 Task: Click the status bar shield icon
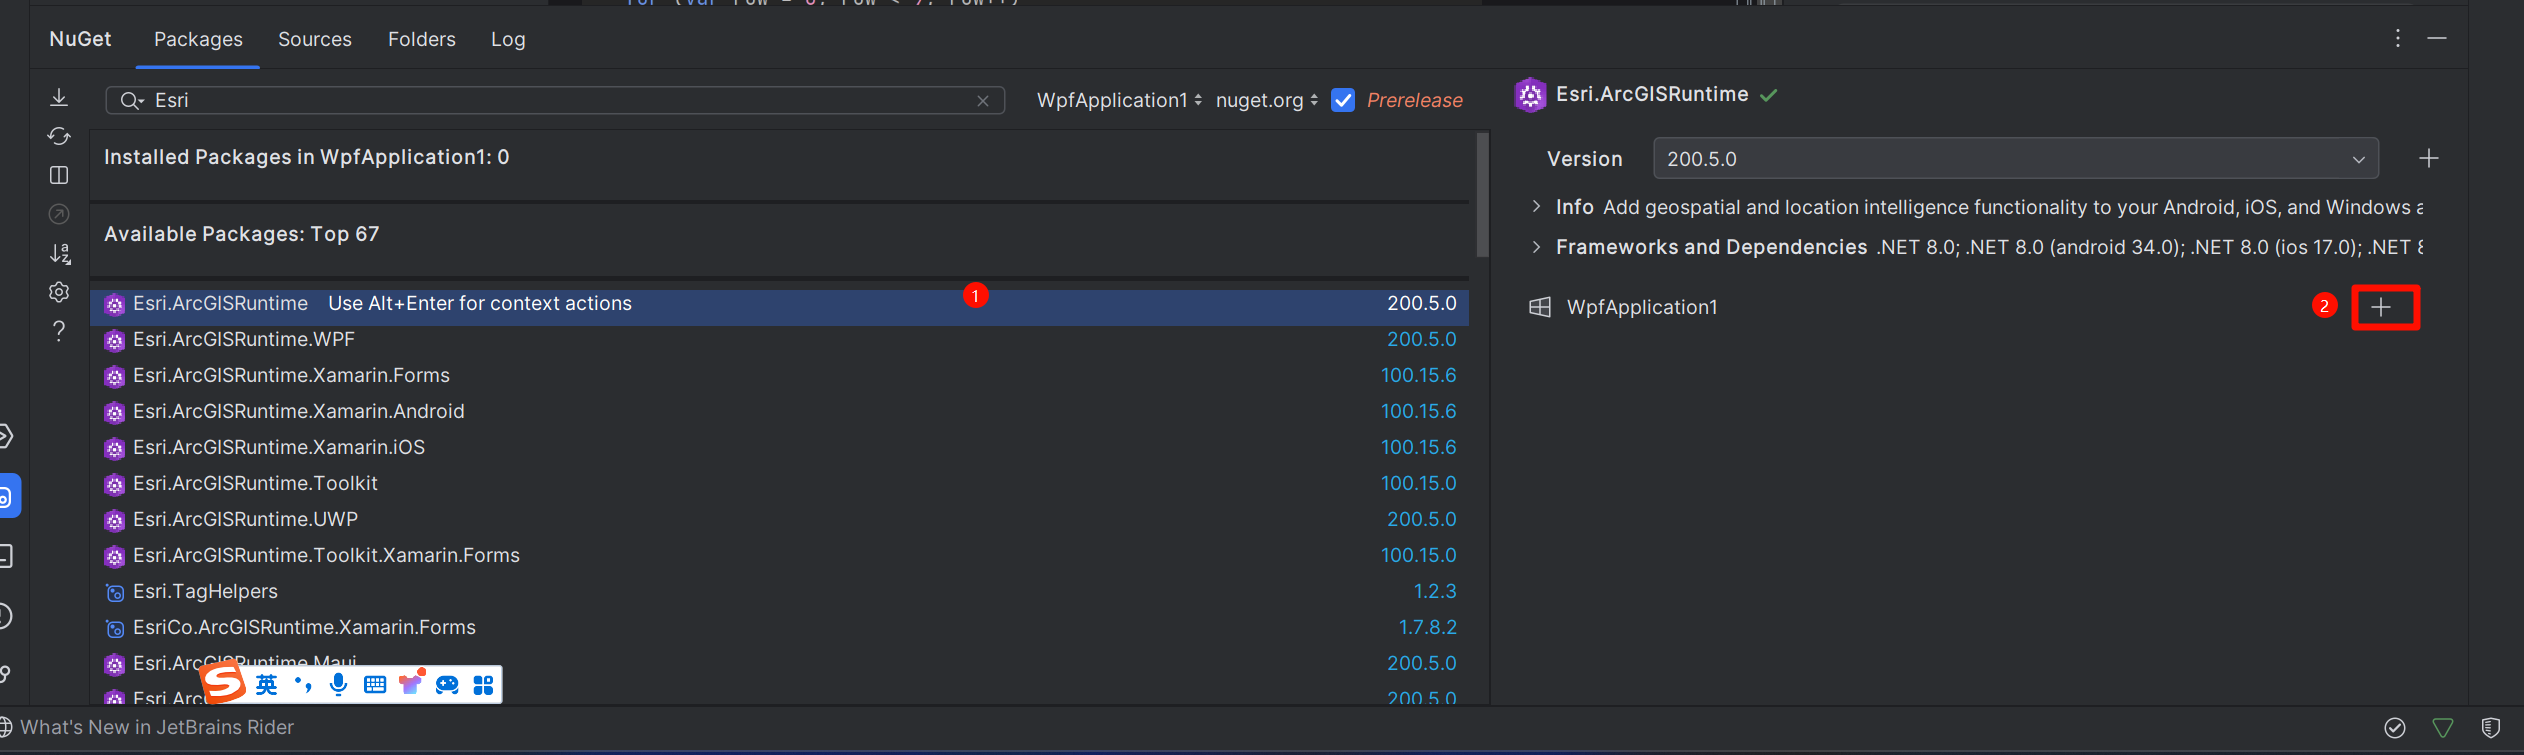click(2491, 728)
